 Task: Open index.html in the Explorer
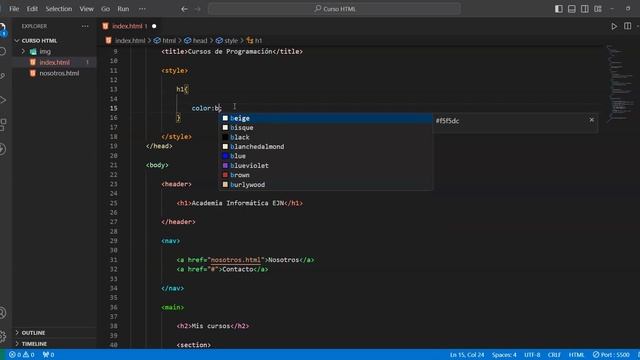click(x=55, y=62)
